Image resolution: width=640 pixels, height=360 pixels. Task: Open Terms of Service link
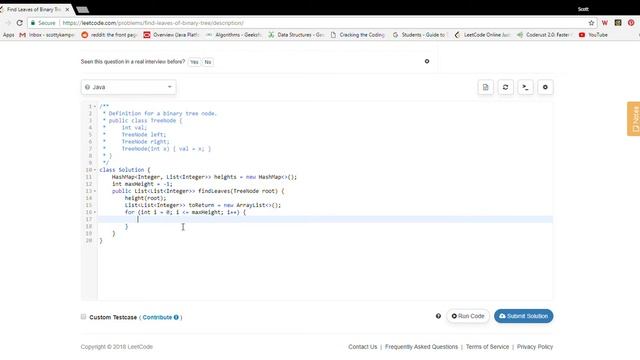click(x=487, y=347)
